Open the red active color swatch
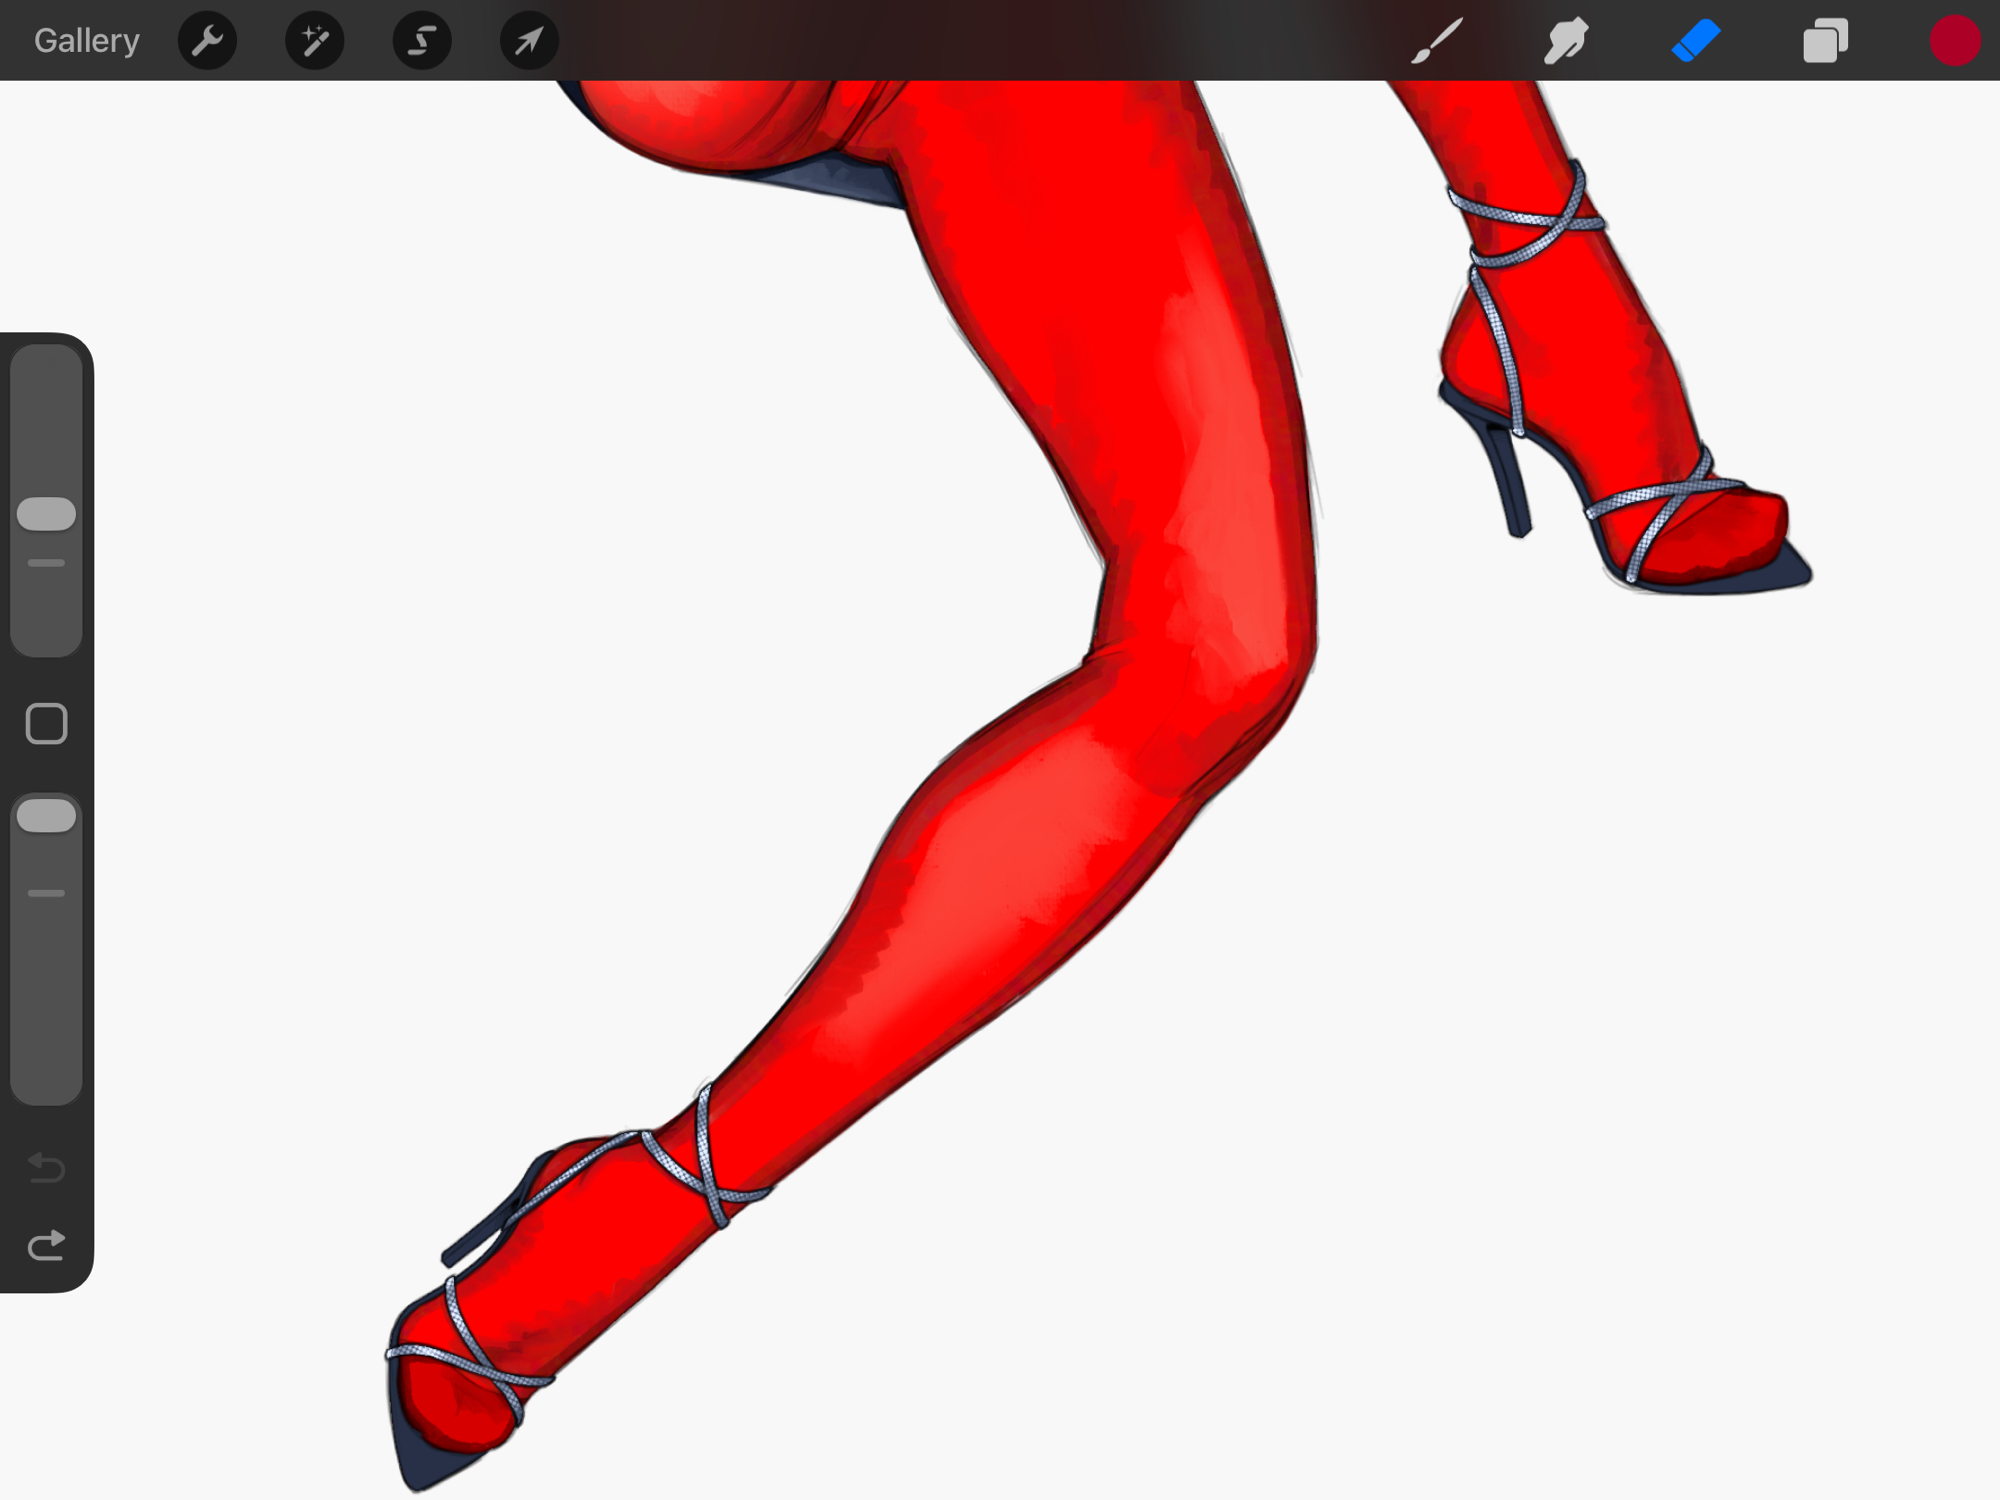This screenshot has width=2000, height=1500. pyautogui.click(x=1954, y=41)
